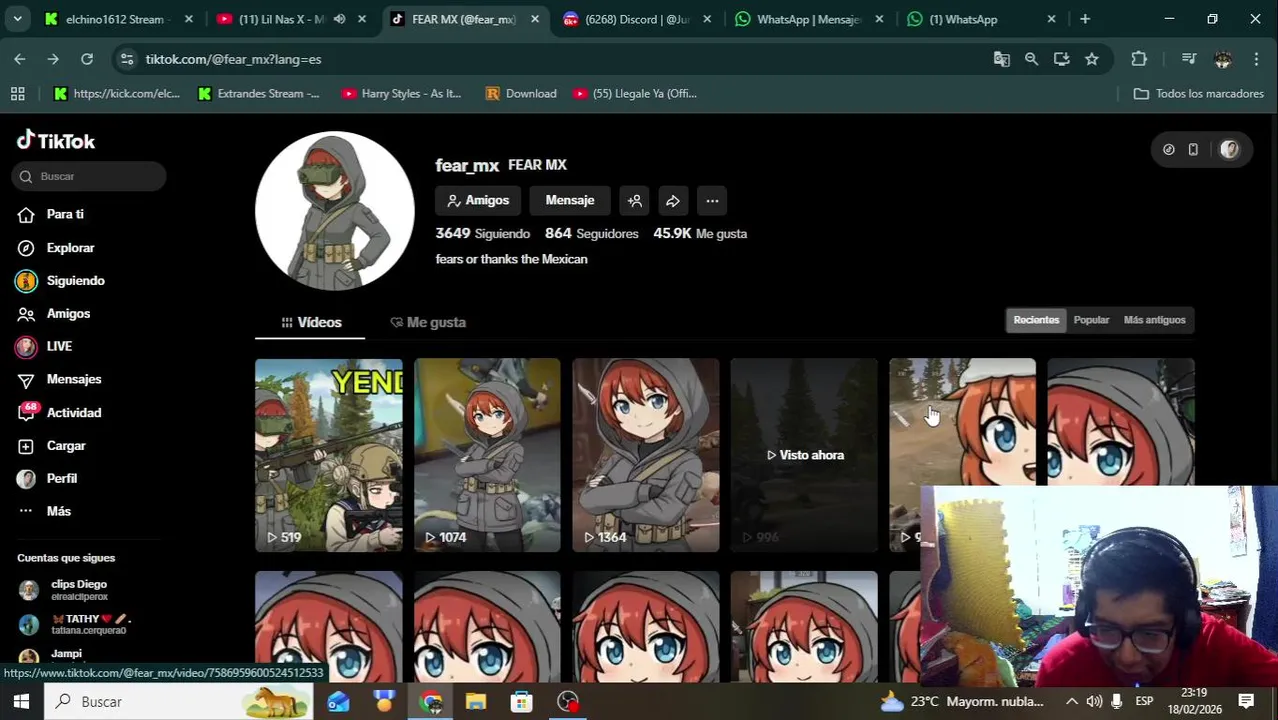Open the 3649 Siguiendo list

tap(482, 233)
